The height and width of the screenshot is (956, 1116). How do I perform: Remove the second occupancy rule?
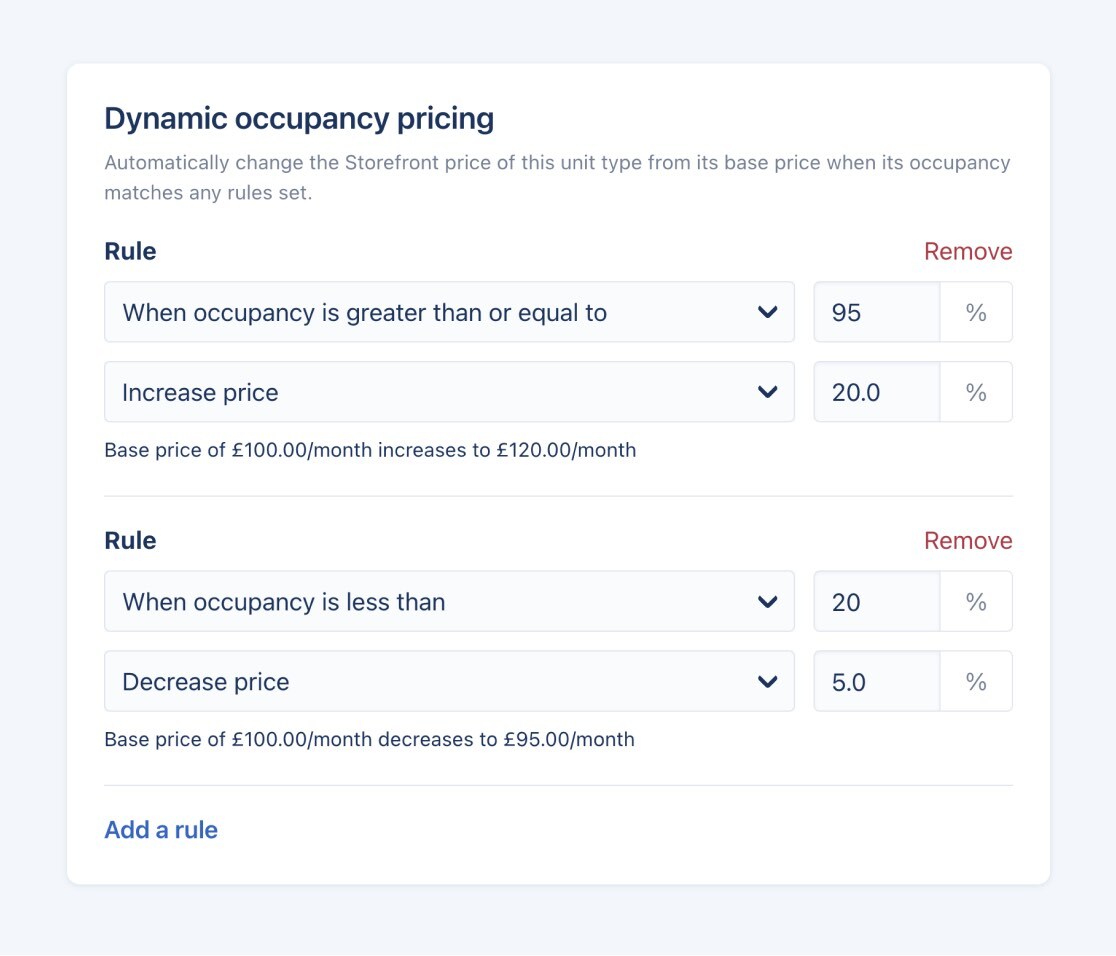(x=967, y=540)
